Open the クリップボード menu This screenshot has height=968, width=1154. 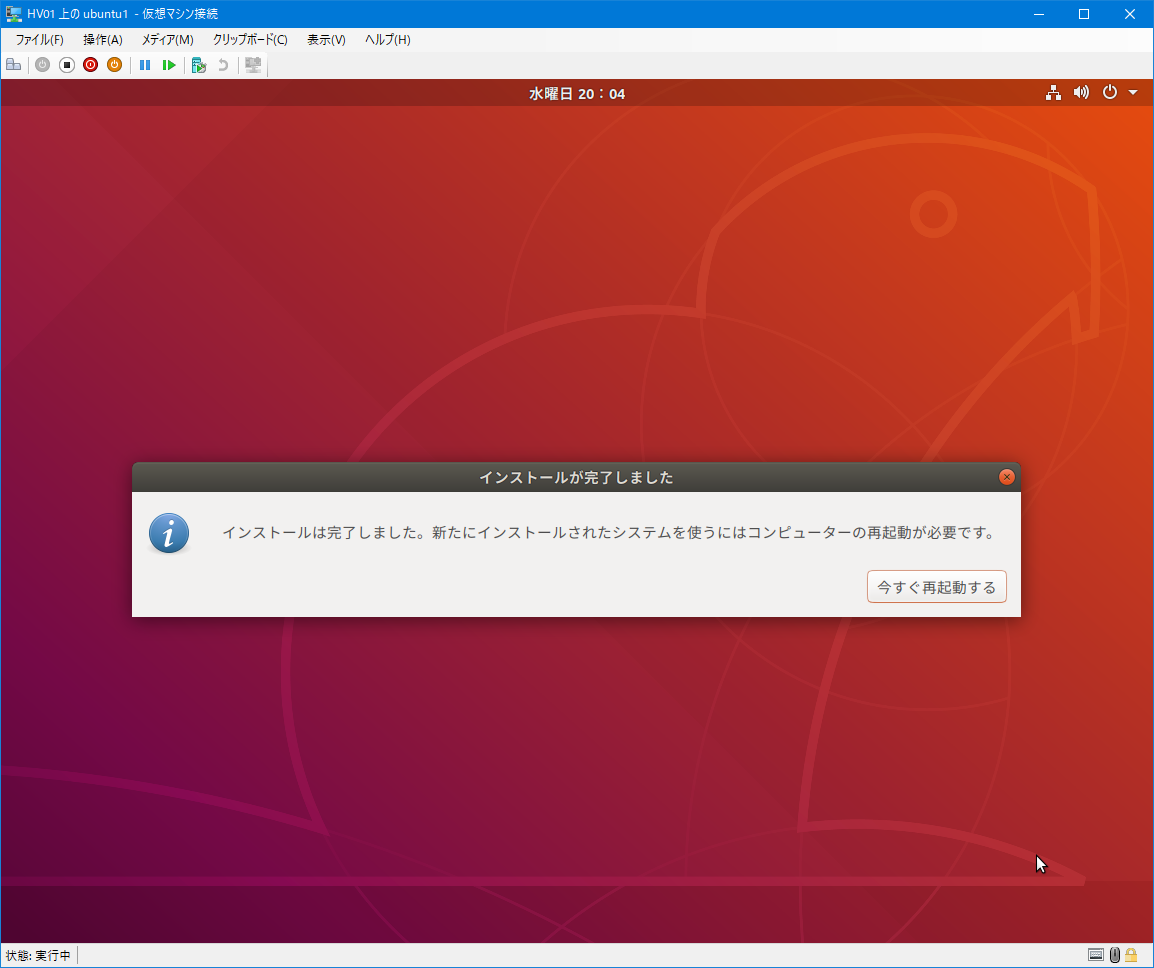coord(248,40)
